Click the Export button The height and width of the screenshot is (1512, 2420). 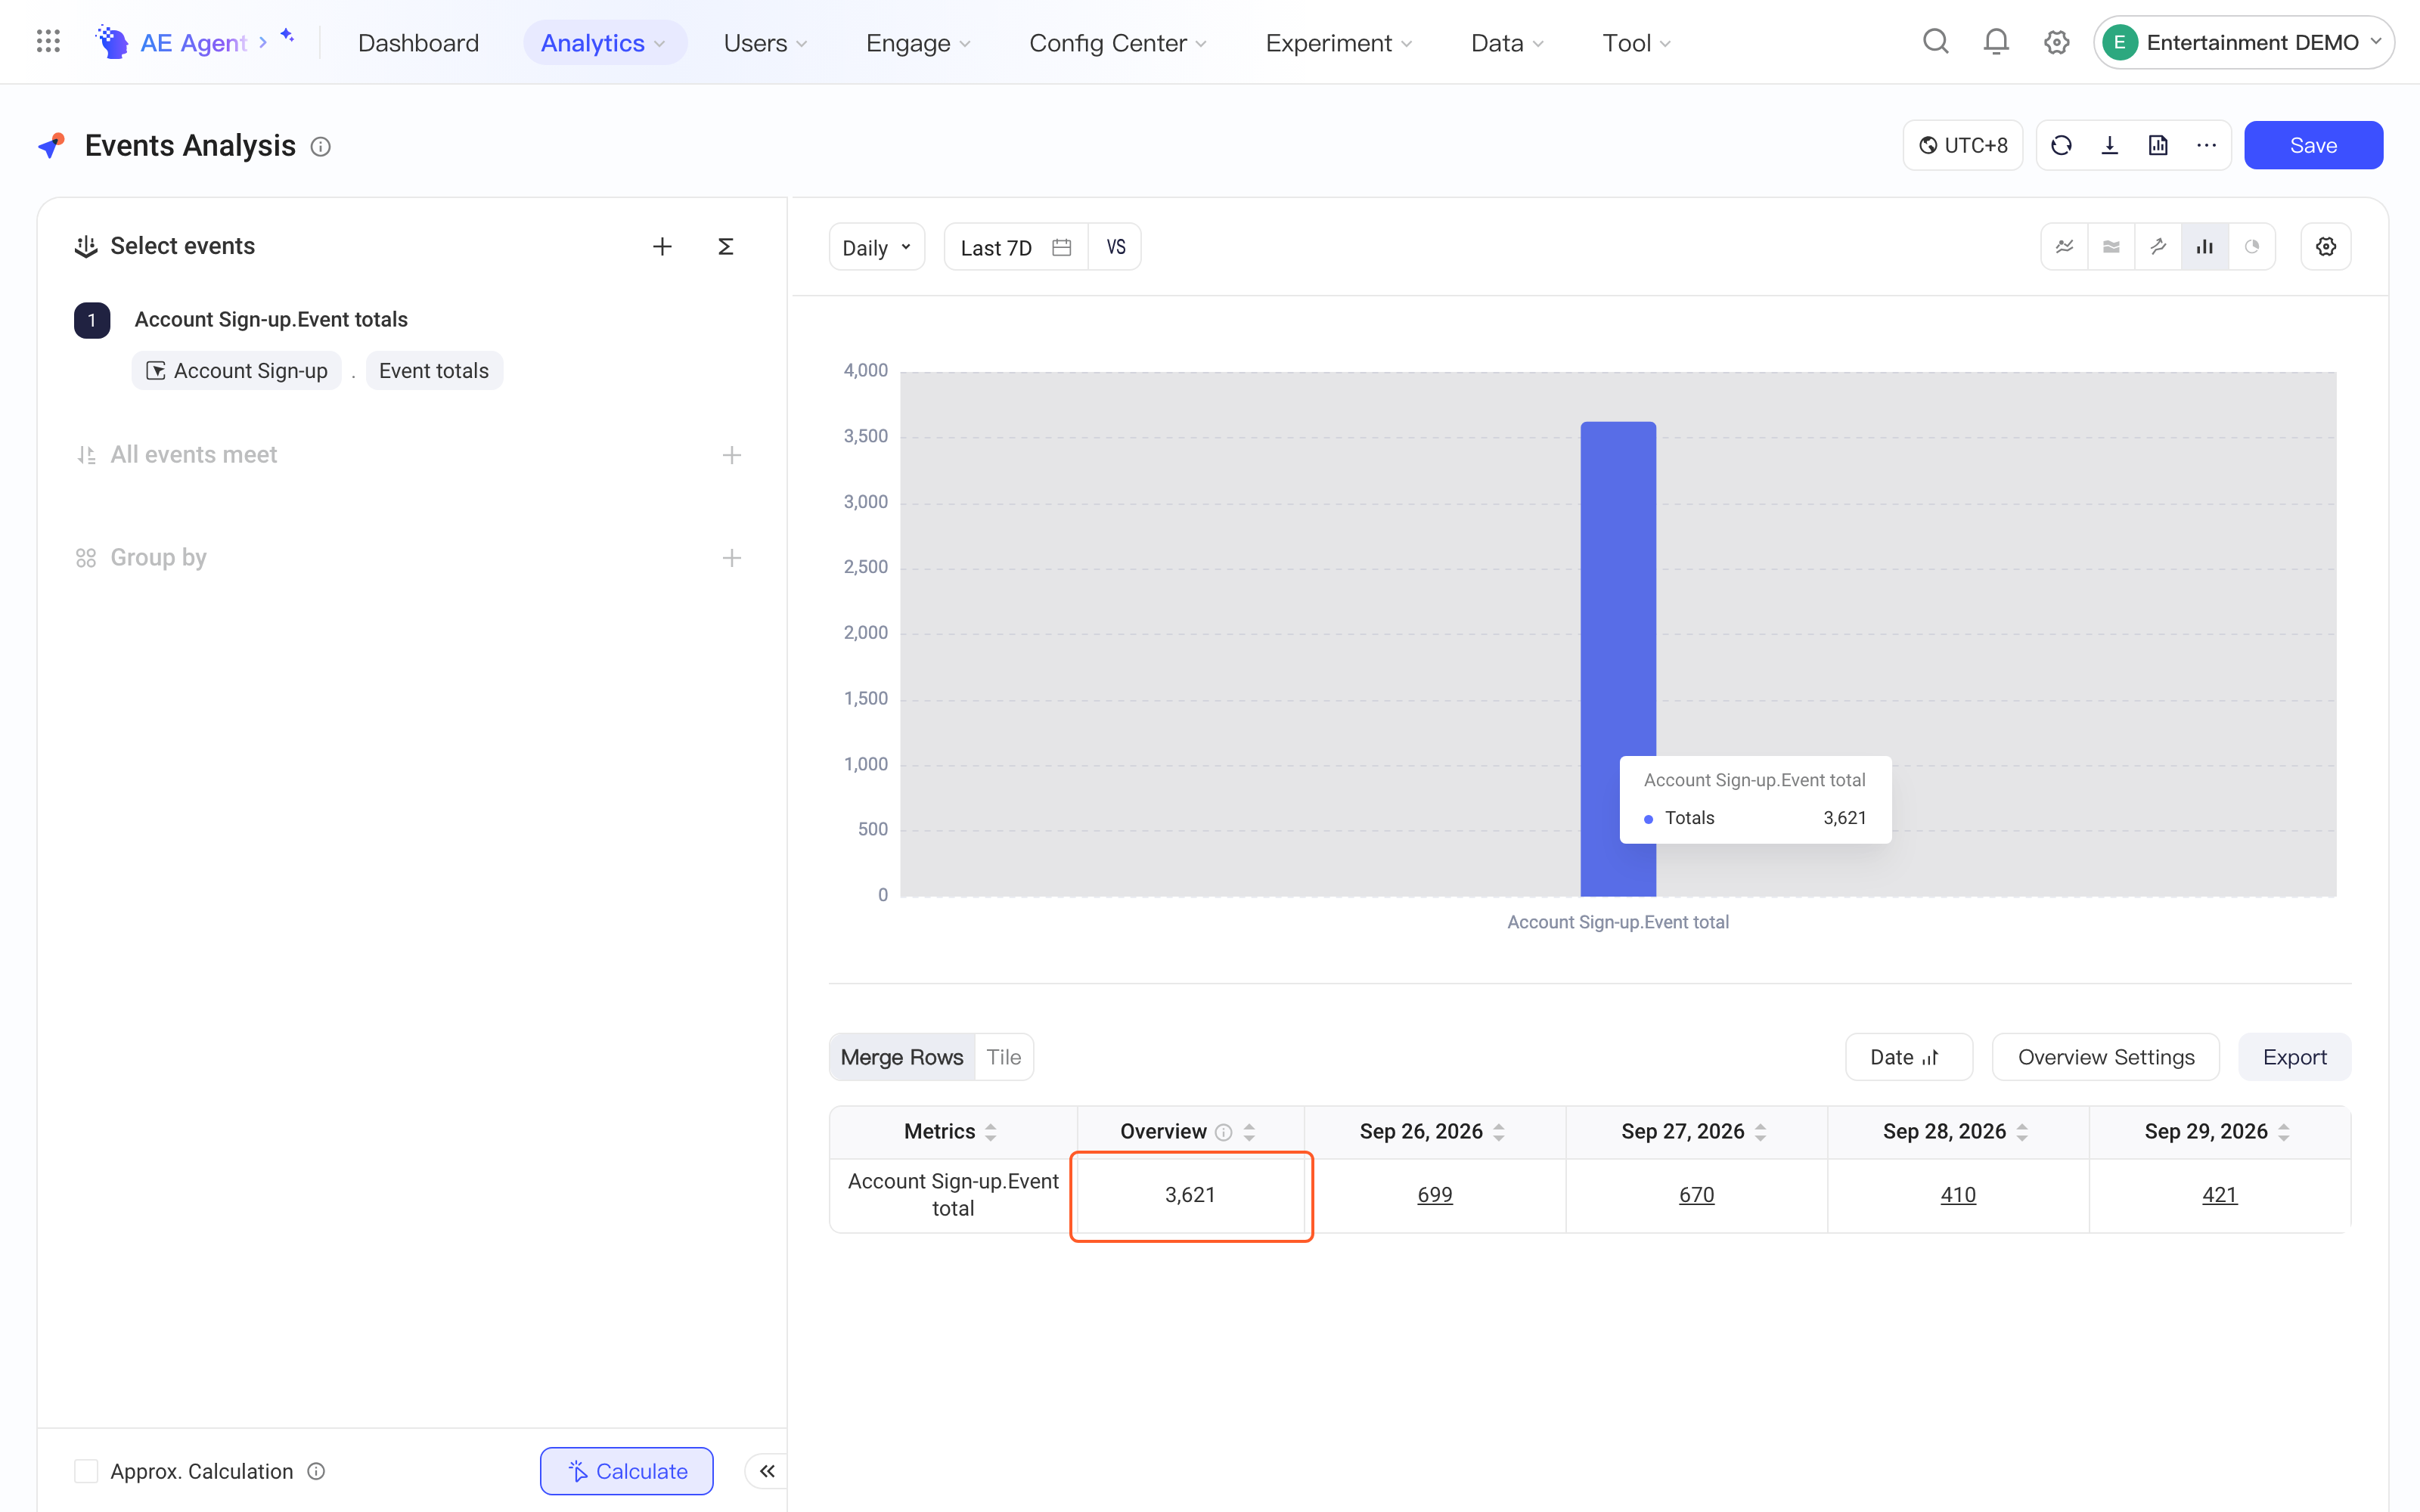pos(2294,1057)
